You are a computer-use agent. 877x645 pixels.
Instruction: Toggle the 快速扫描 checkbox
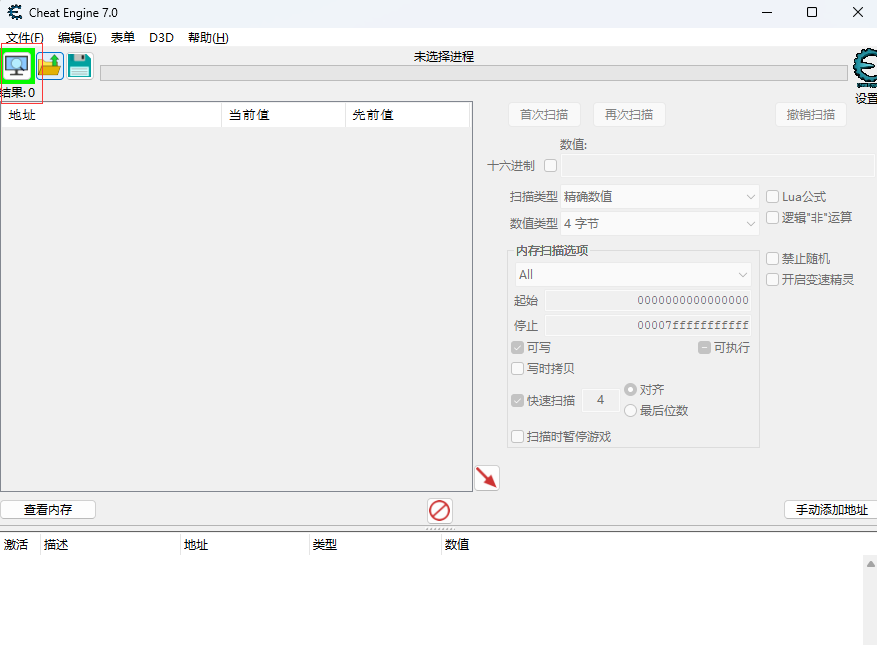click(x=517, y=401)
